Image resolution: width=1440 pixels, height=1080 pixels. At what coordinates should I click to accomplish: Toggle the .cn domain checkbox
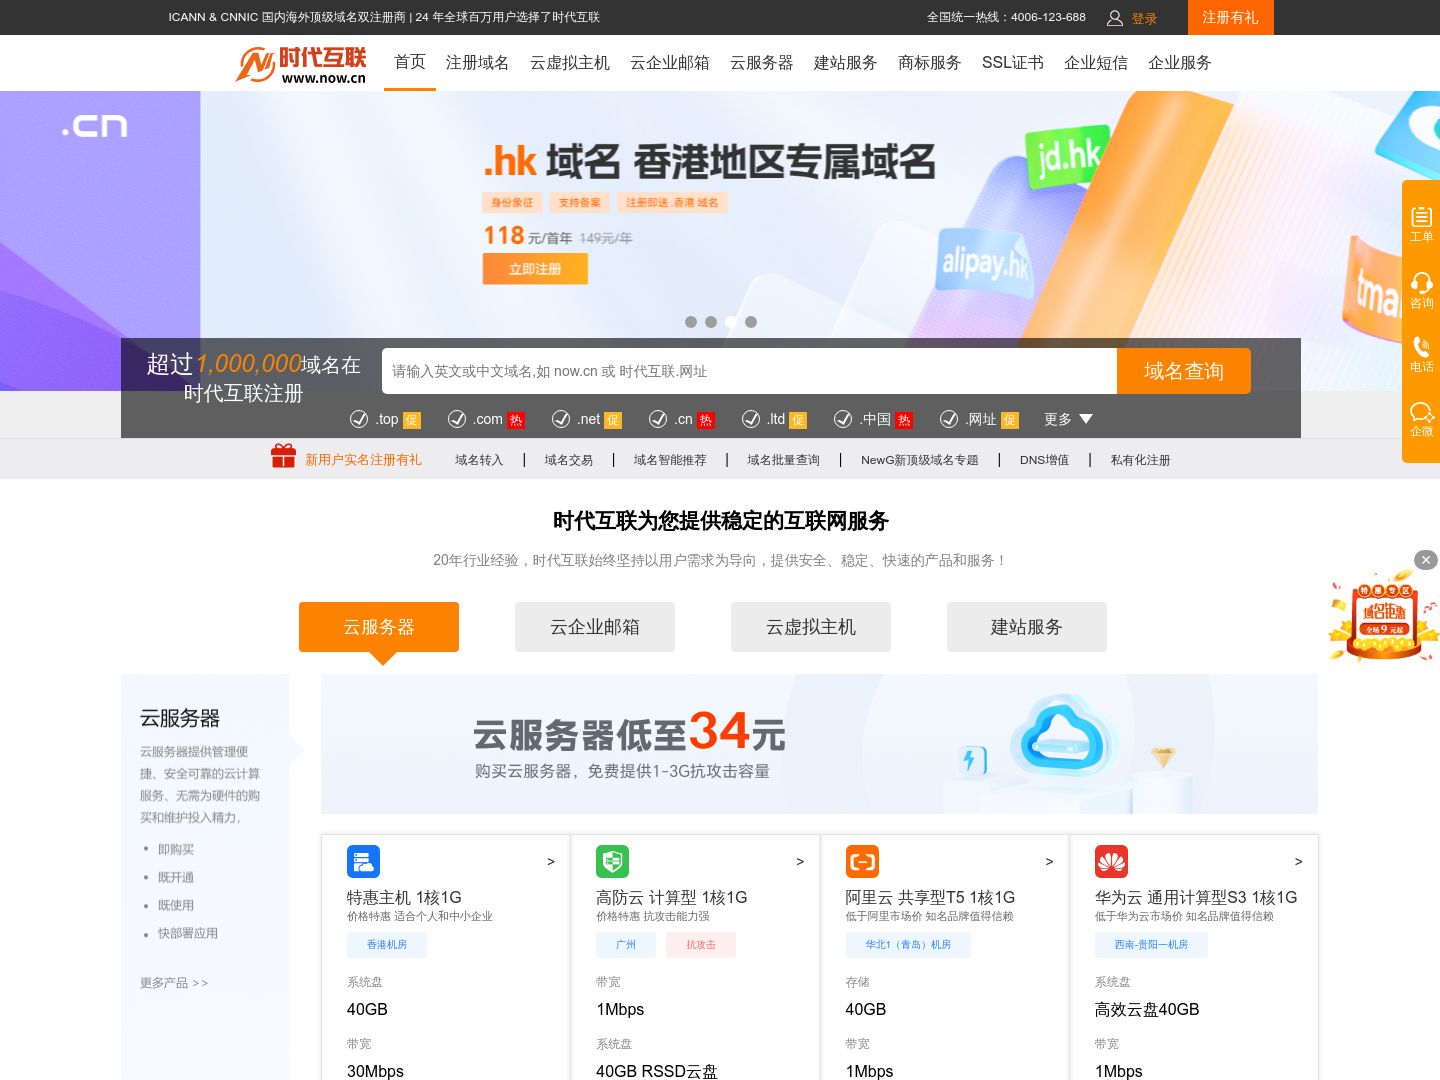point(658,419)
